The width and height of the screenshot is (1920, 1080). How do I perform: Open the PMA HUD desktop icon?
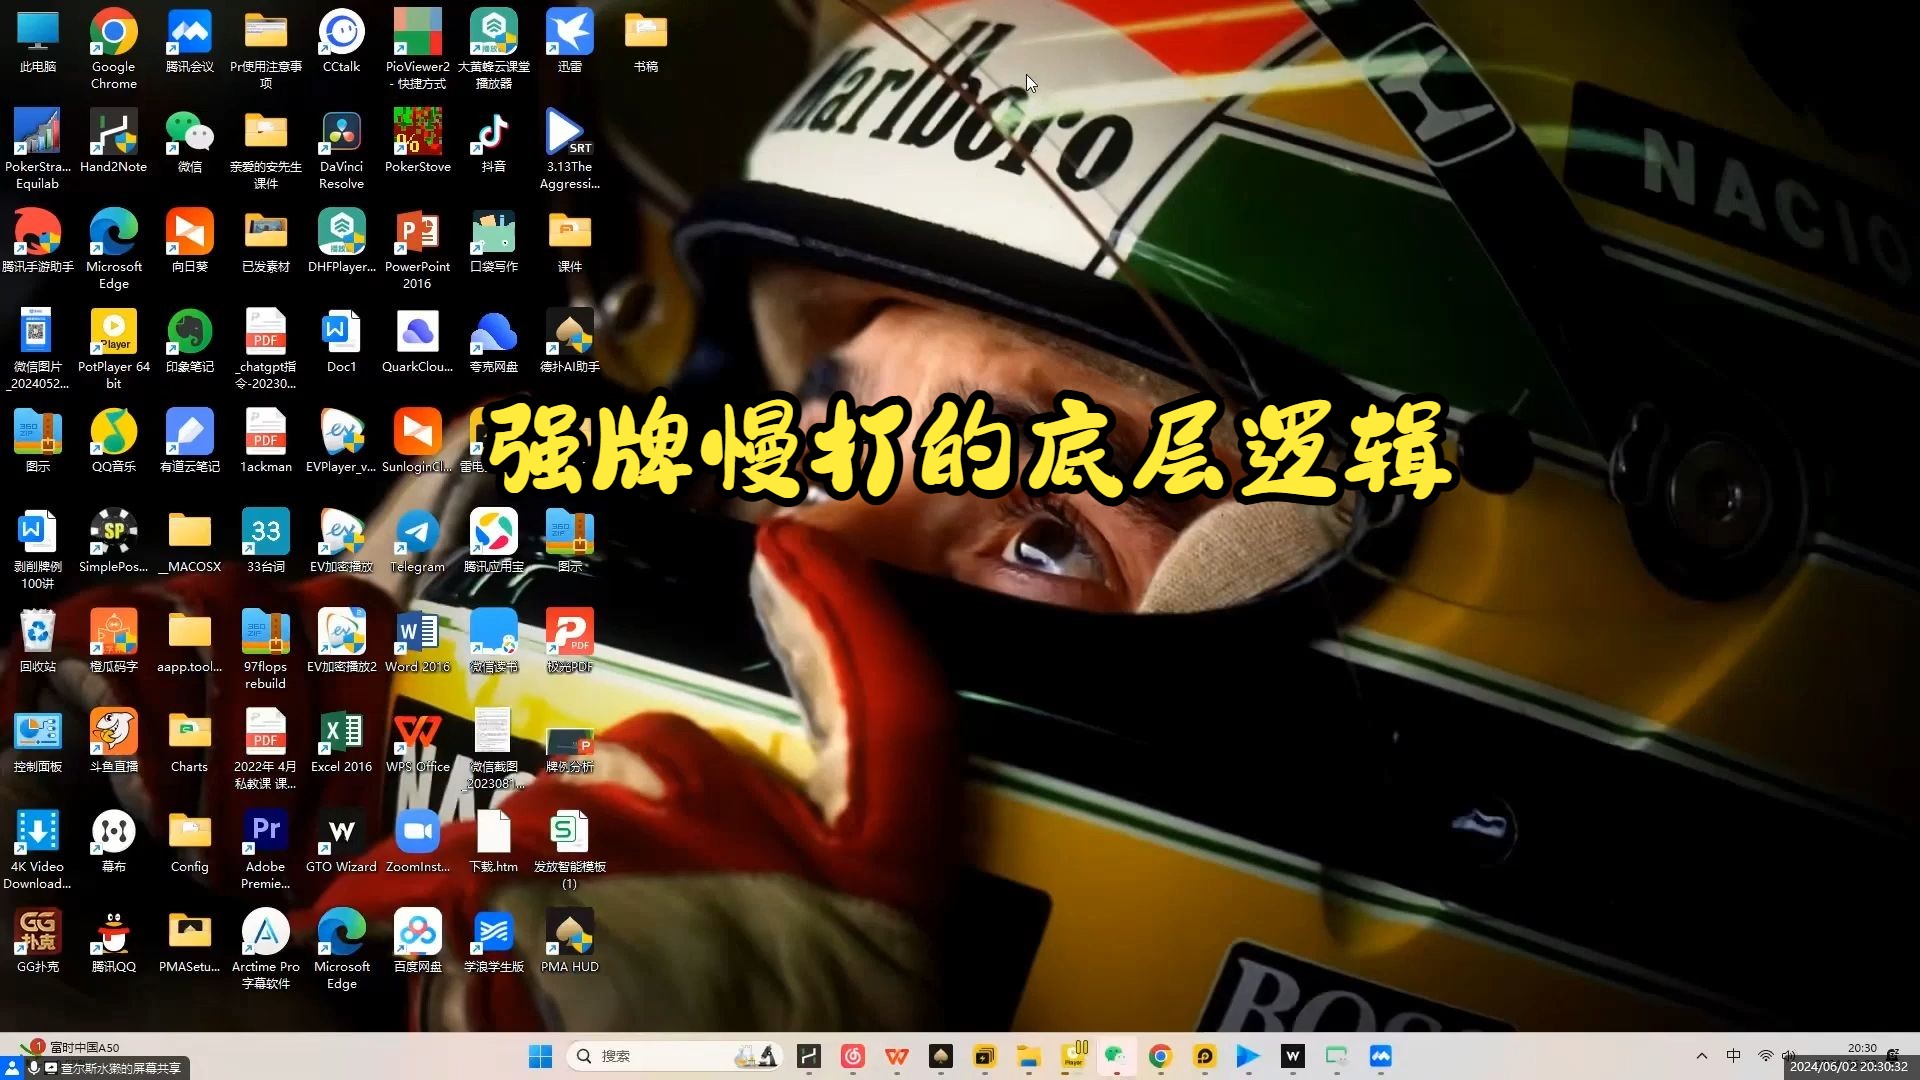click(x=569, y=942)
